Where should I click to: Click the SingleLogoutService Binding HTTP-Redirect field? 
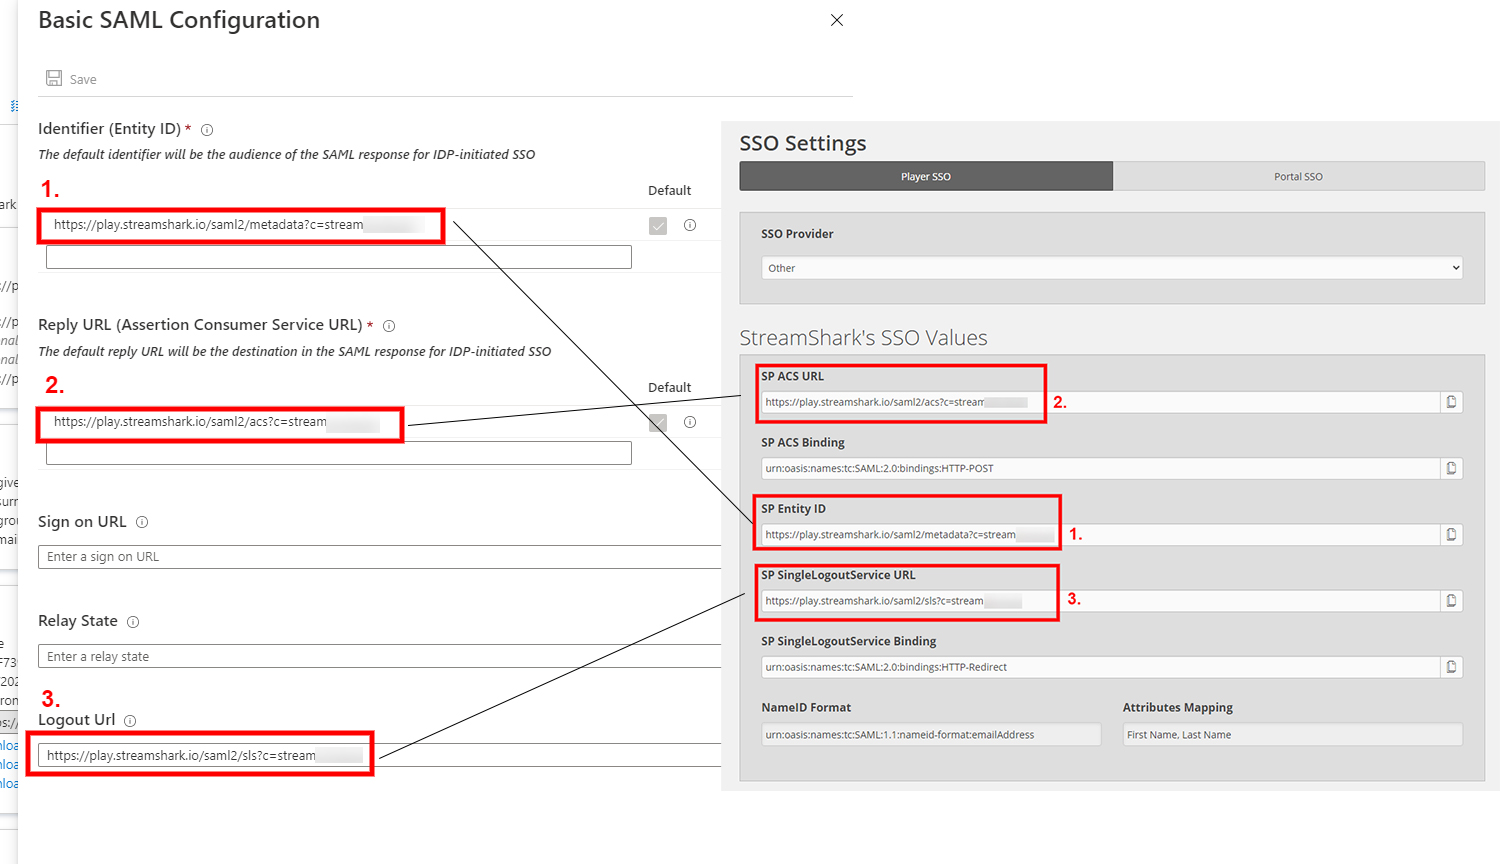click(1100, 667)
